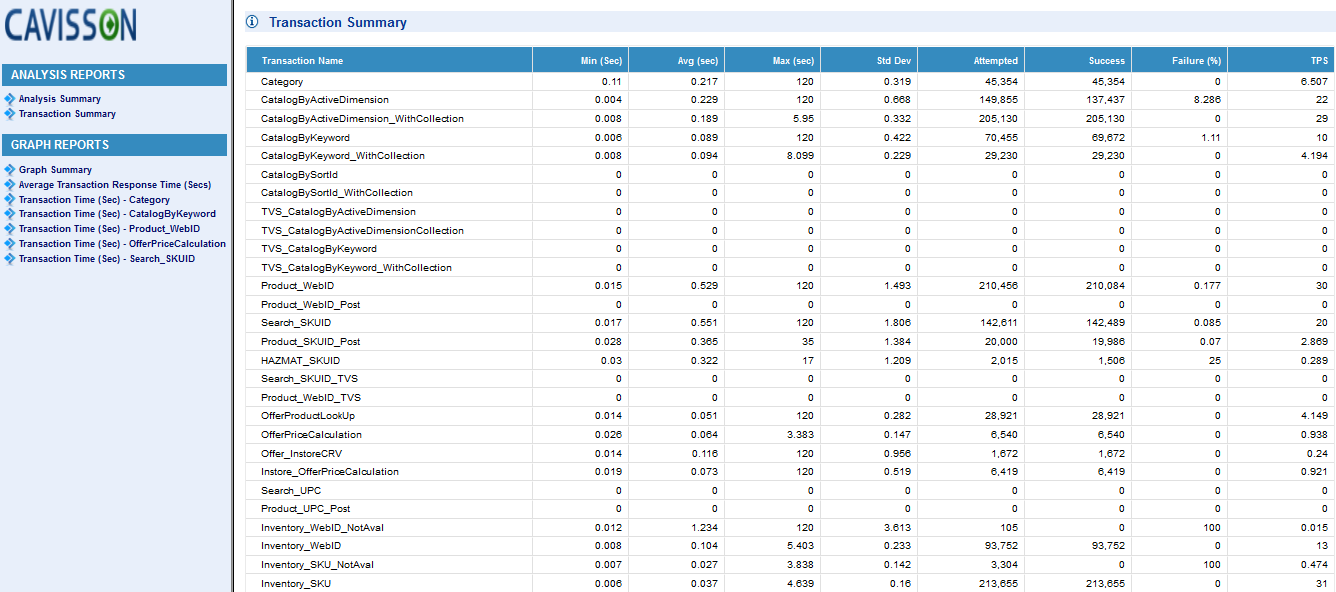This screenshot has width=1336, height=592.
Task: Click the ANALYSIS REPORTS section header
Action: coord(114,75)
